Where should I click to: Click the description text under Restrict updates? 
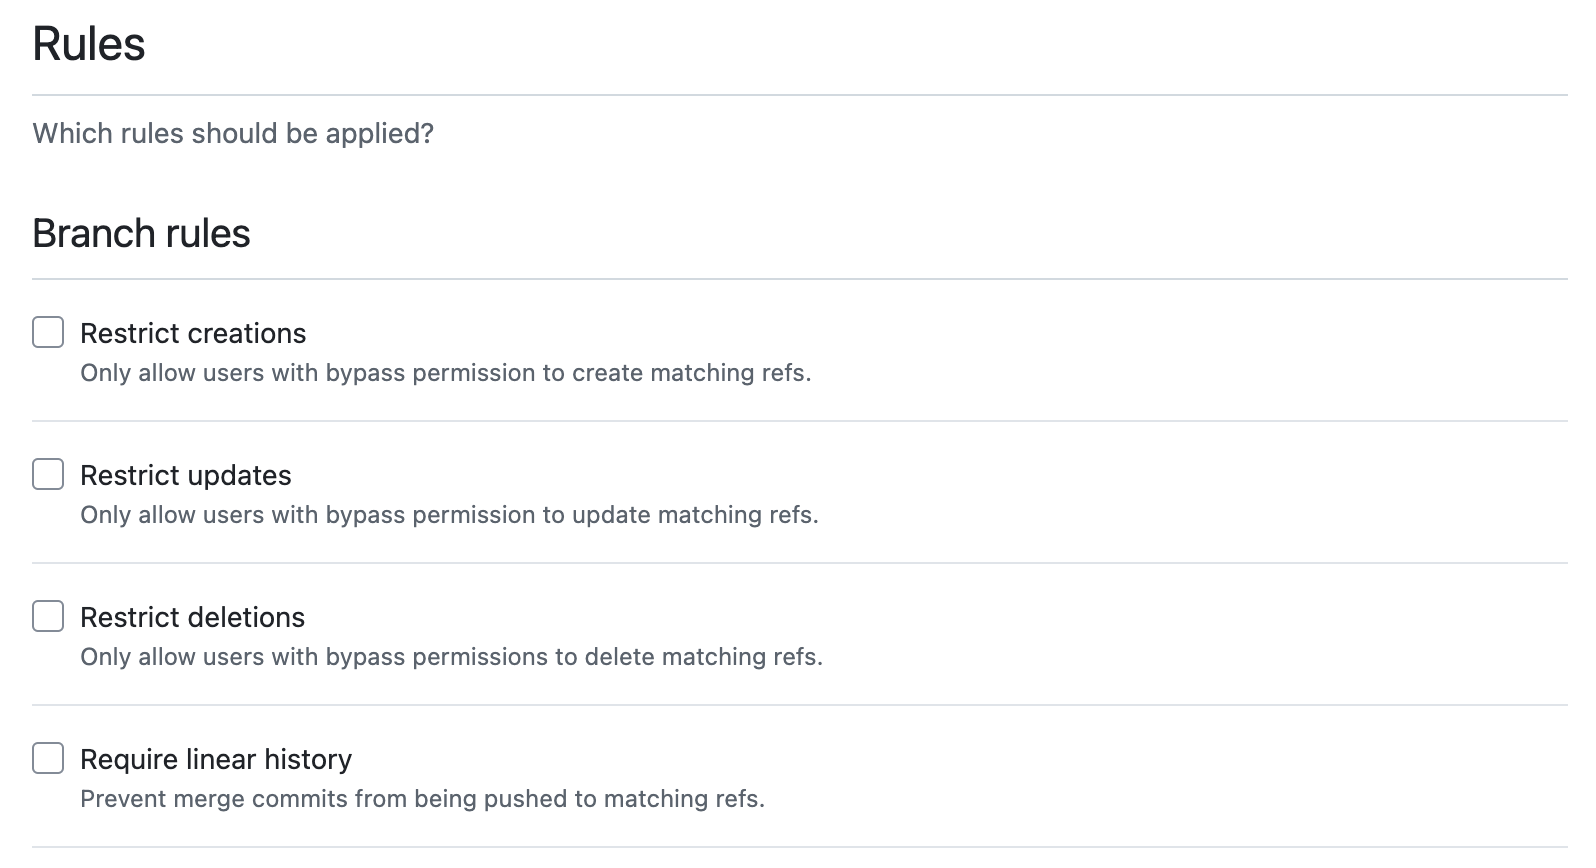click(450, 515)
